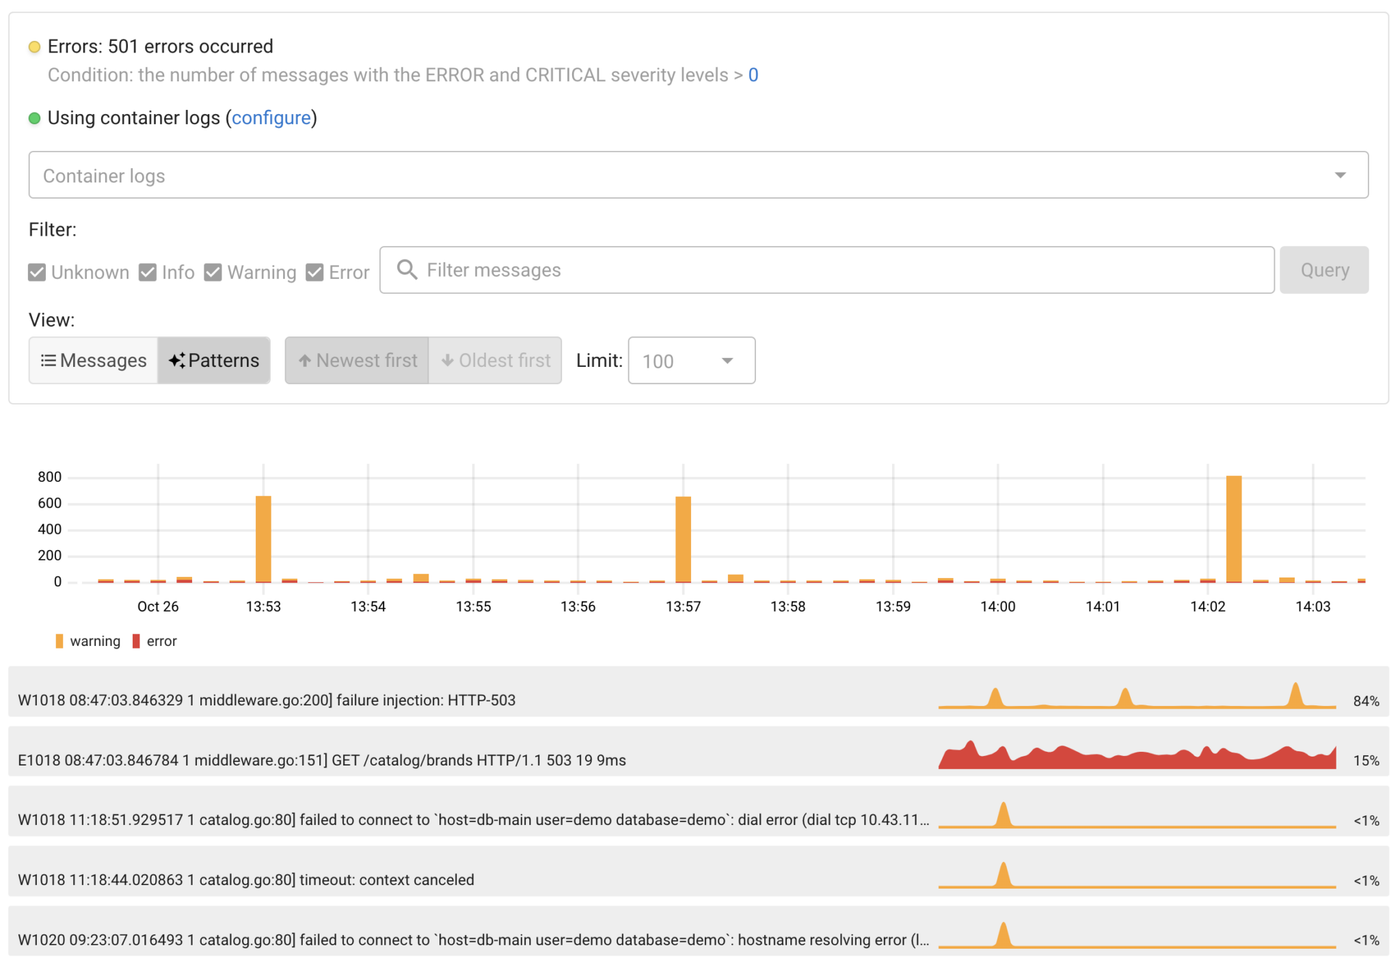
Task: Click the Query button
Action: pyautogui.click(x=1324, y=269)
